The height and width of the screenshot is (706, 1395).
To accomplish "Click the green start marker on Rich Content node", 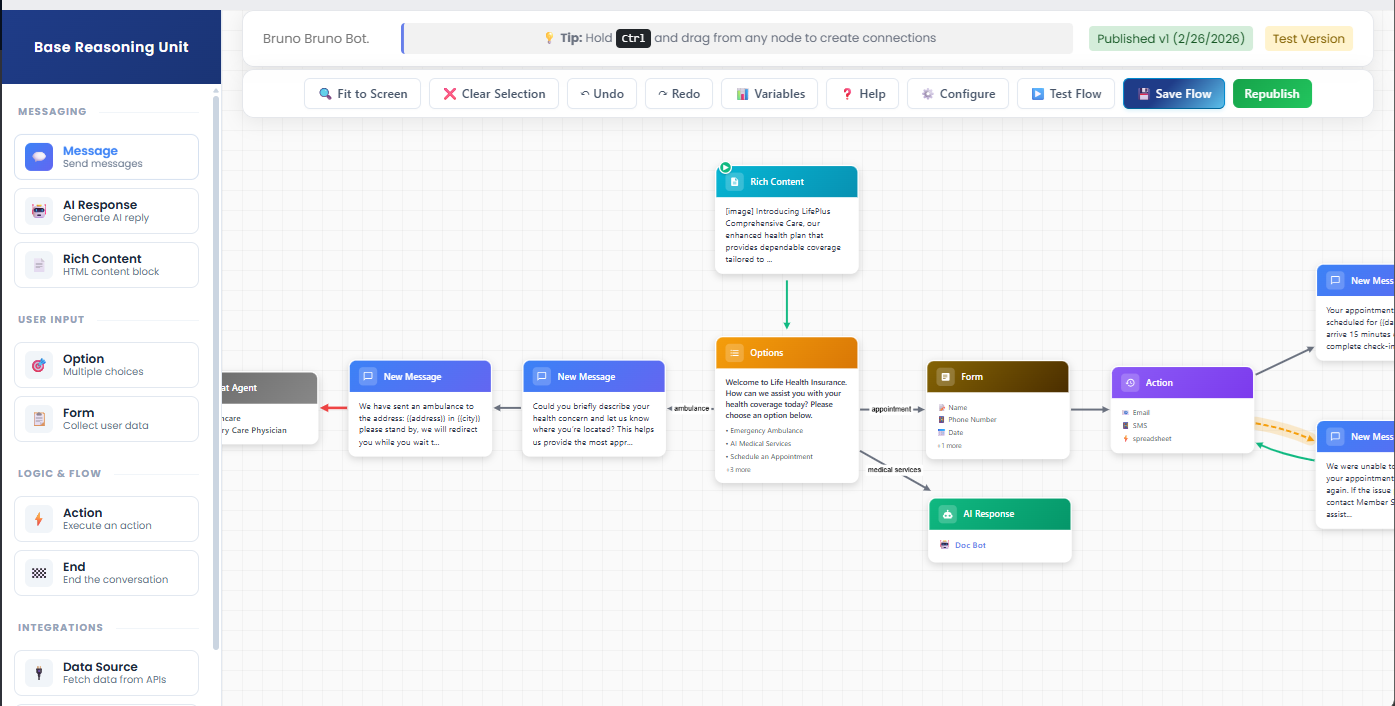I will coord(725,168).
